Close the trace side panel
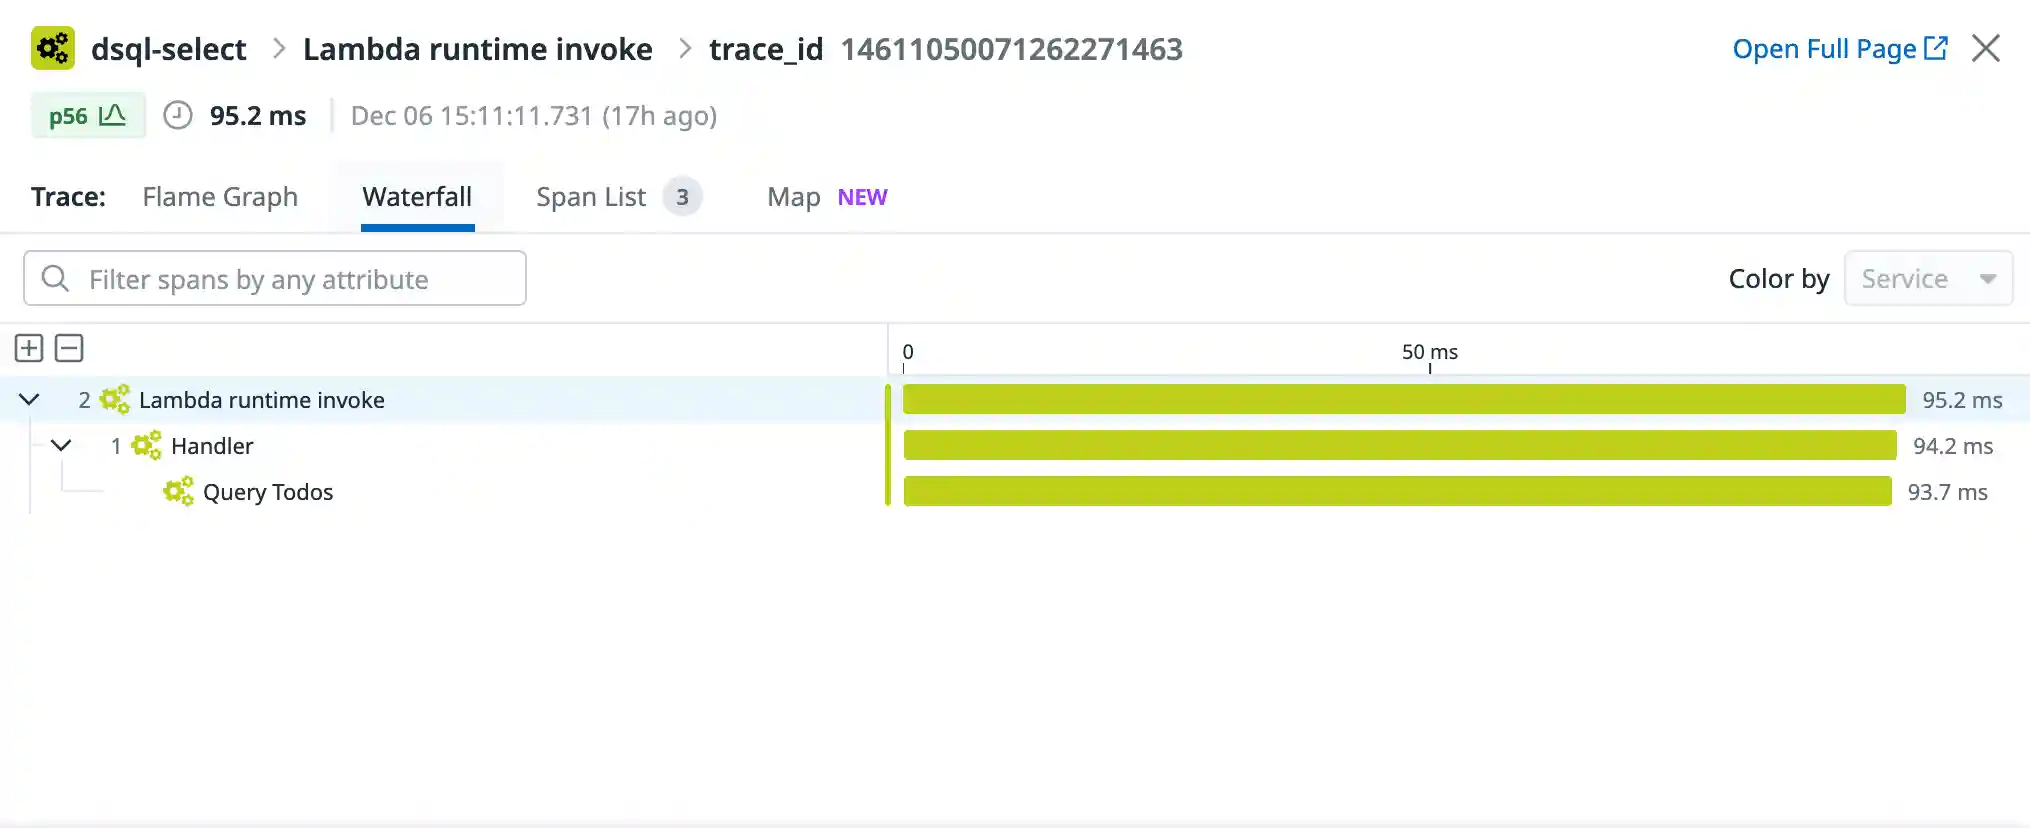Screen dimensions: 2030x828 pos(1985,48)
